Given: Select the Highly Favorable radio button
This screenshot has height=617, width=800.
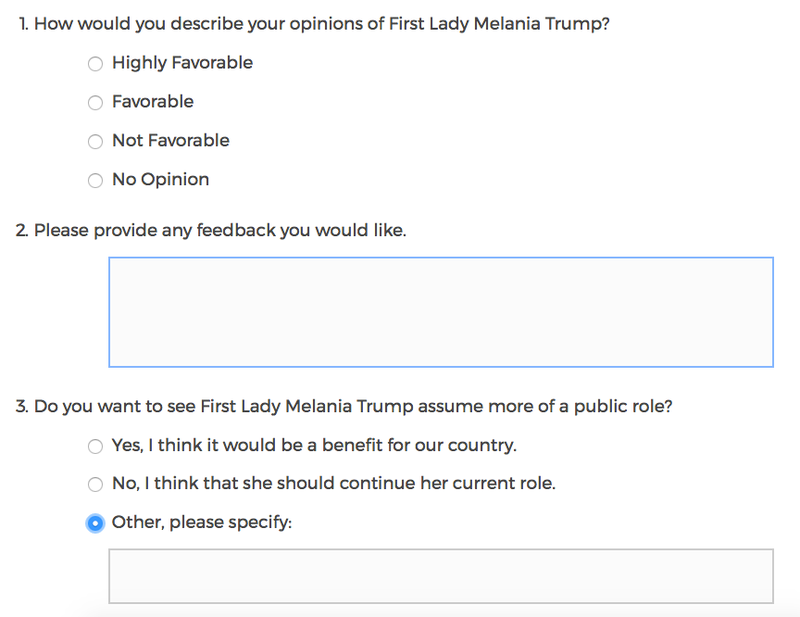Looking at the screenshot, I should click(x=95, y=64).
